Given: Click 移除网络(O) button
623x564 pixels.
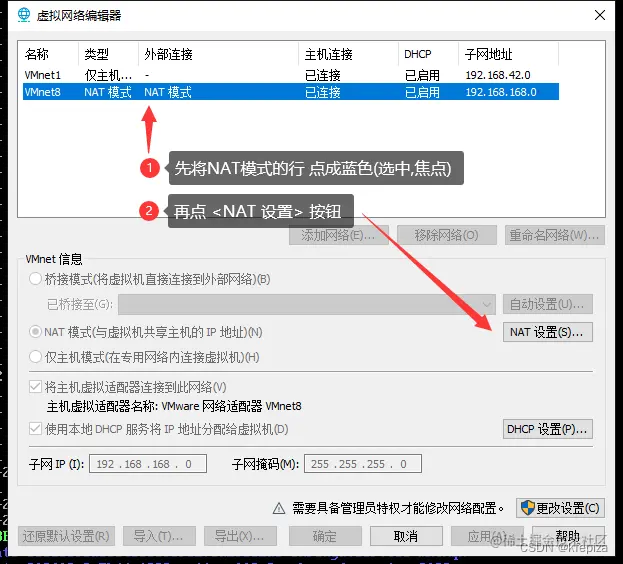Looking at the screenshot, I should (447, 235).
